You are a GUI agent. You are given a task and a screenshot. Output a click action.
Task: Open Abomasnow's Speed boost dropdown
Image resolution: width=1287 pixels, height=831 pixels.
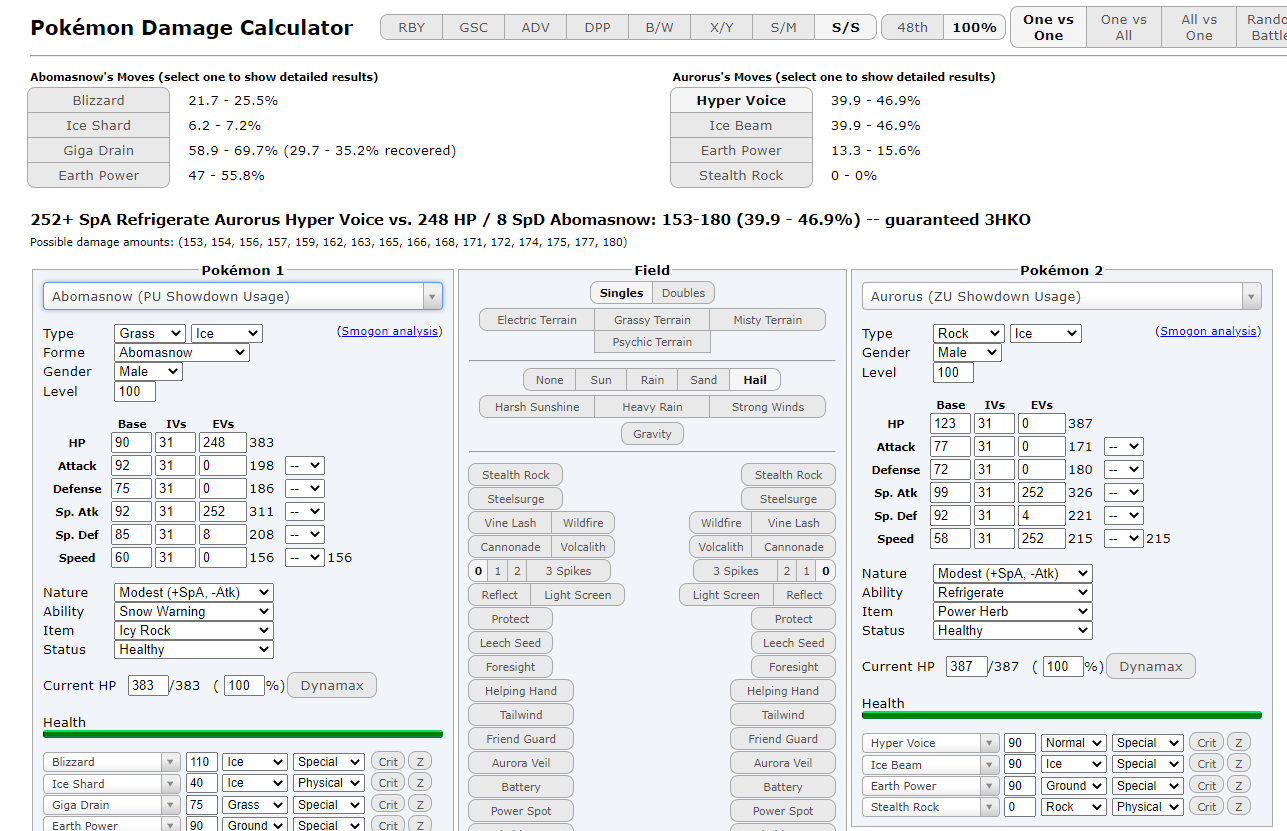(305, 557)
